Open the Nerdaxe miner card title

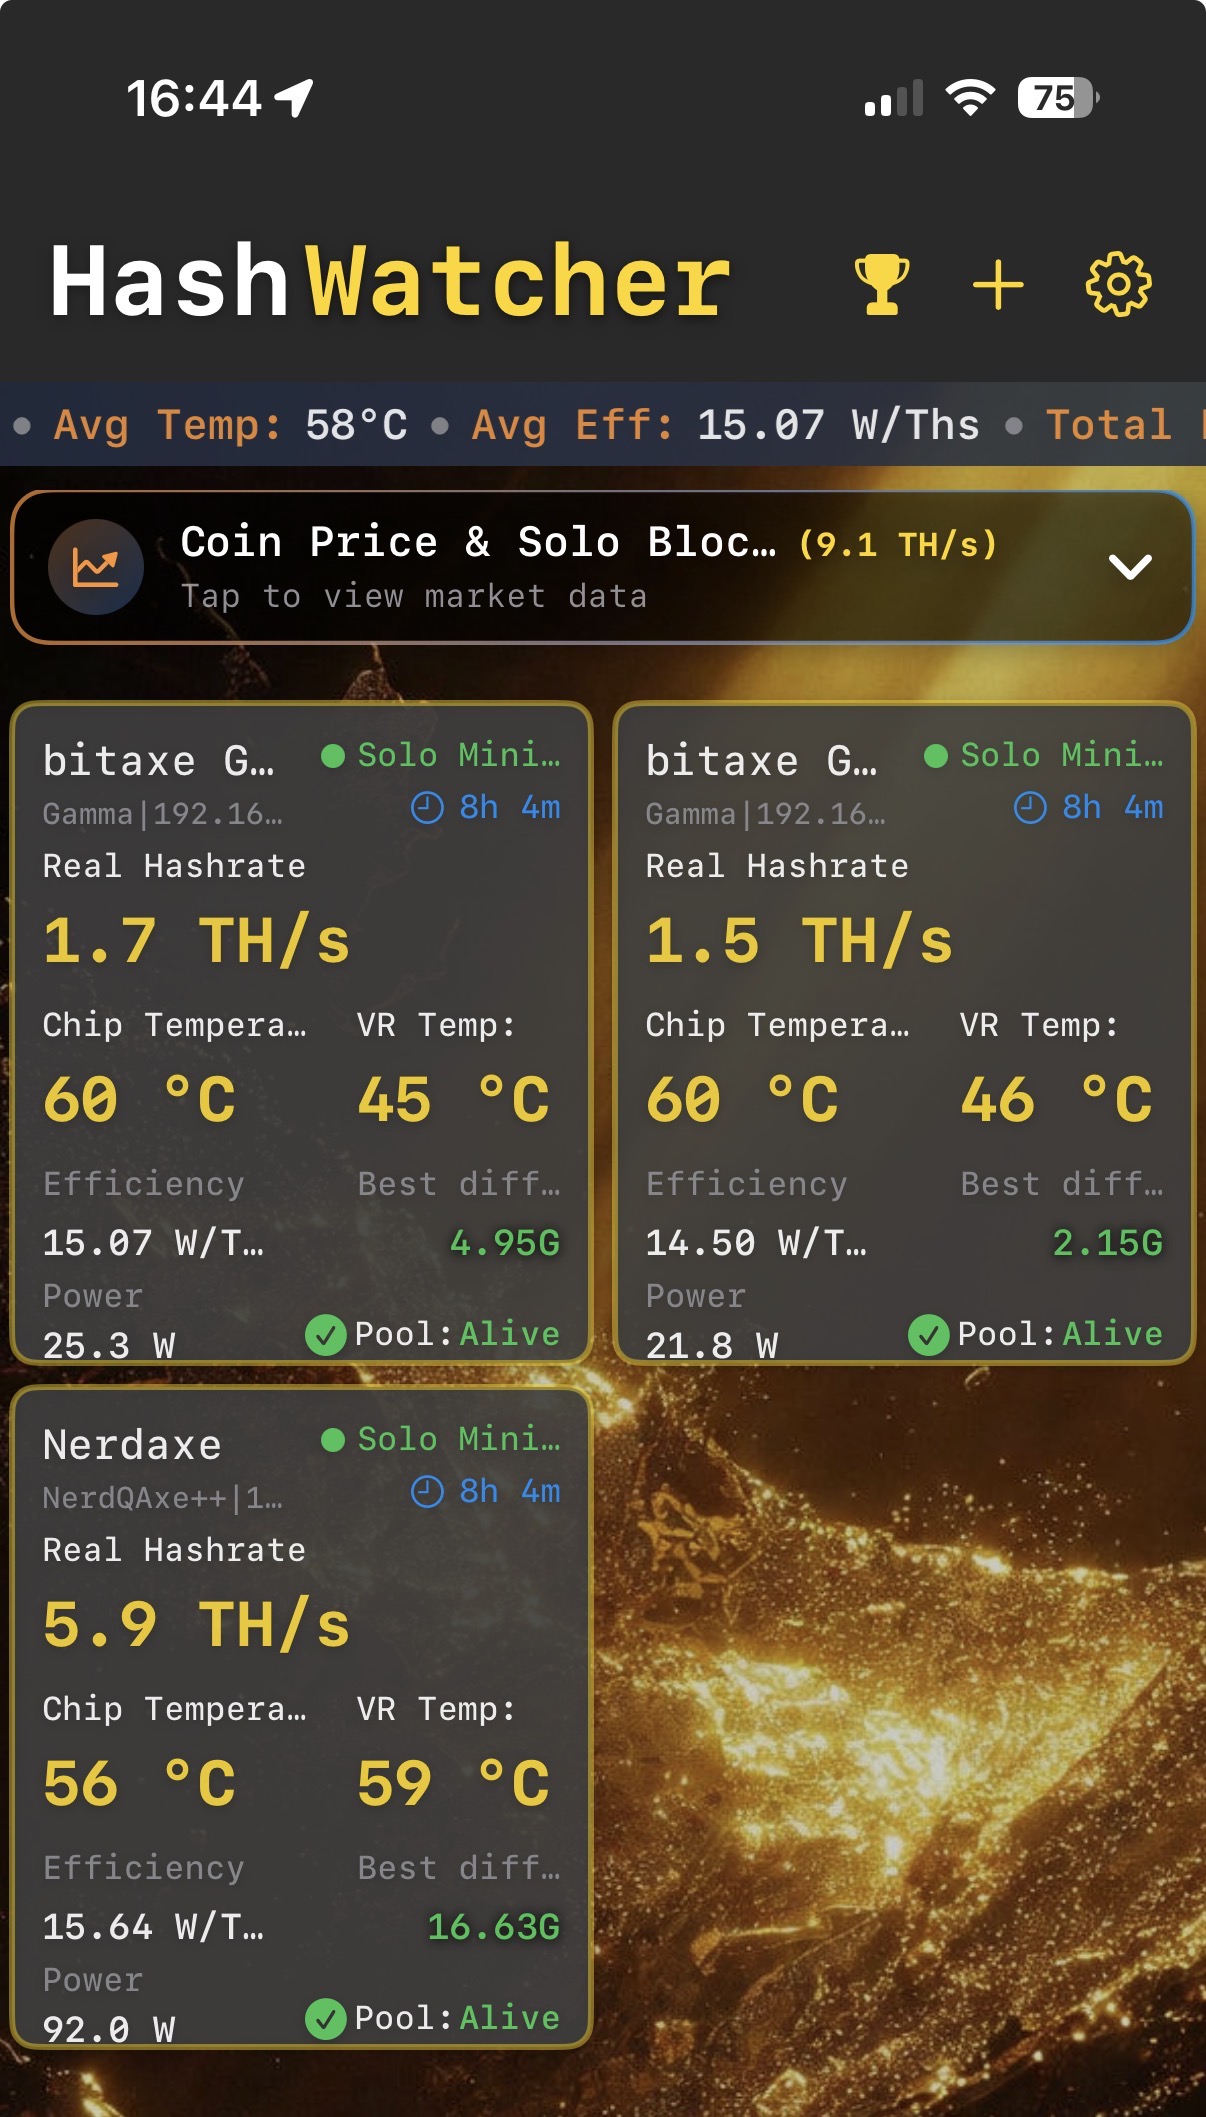(132, 1445)
